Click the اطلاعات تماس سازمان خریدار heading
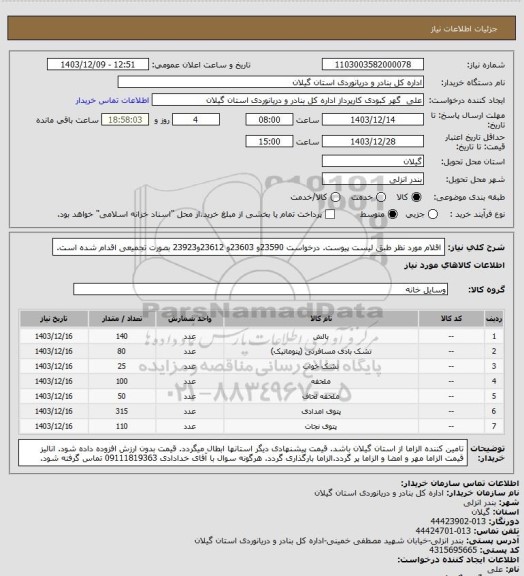The width and height of the screenshot is (524, 576). pos(459,483)
